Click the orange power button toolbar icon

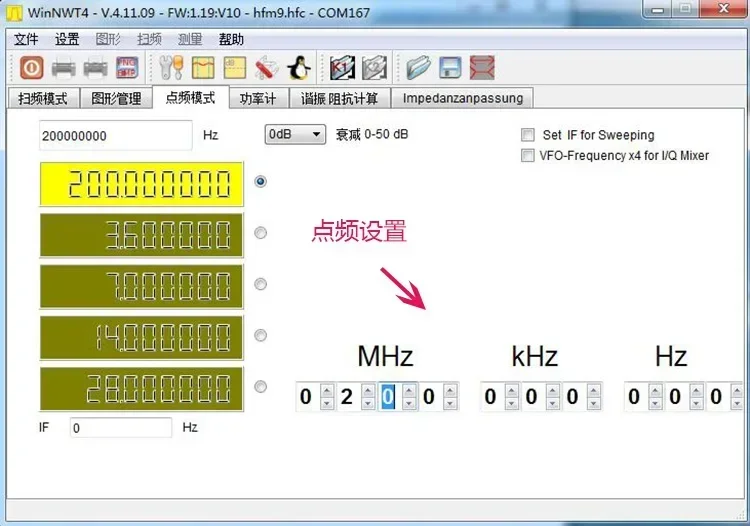(32, 67)
